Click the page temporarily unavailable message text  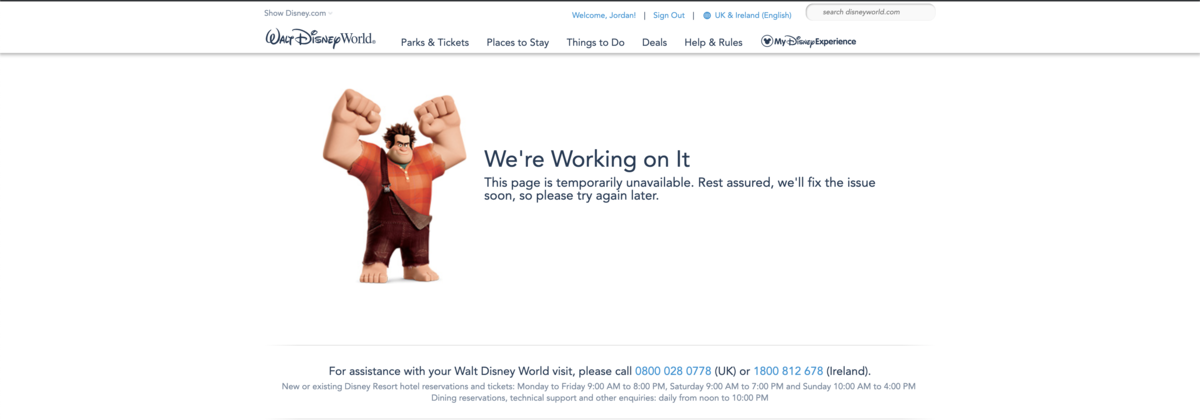680,189
